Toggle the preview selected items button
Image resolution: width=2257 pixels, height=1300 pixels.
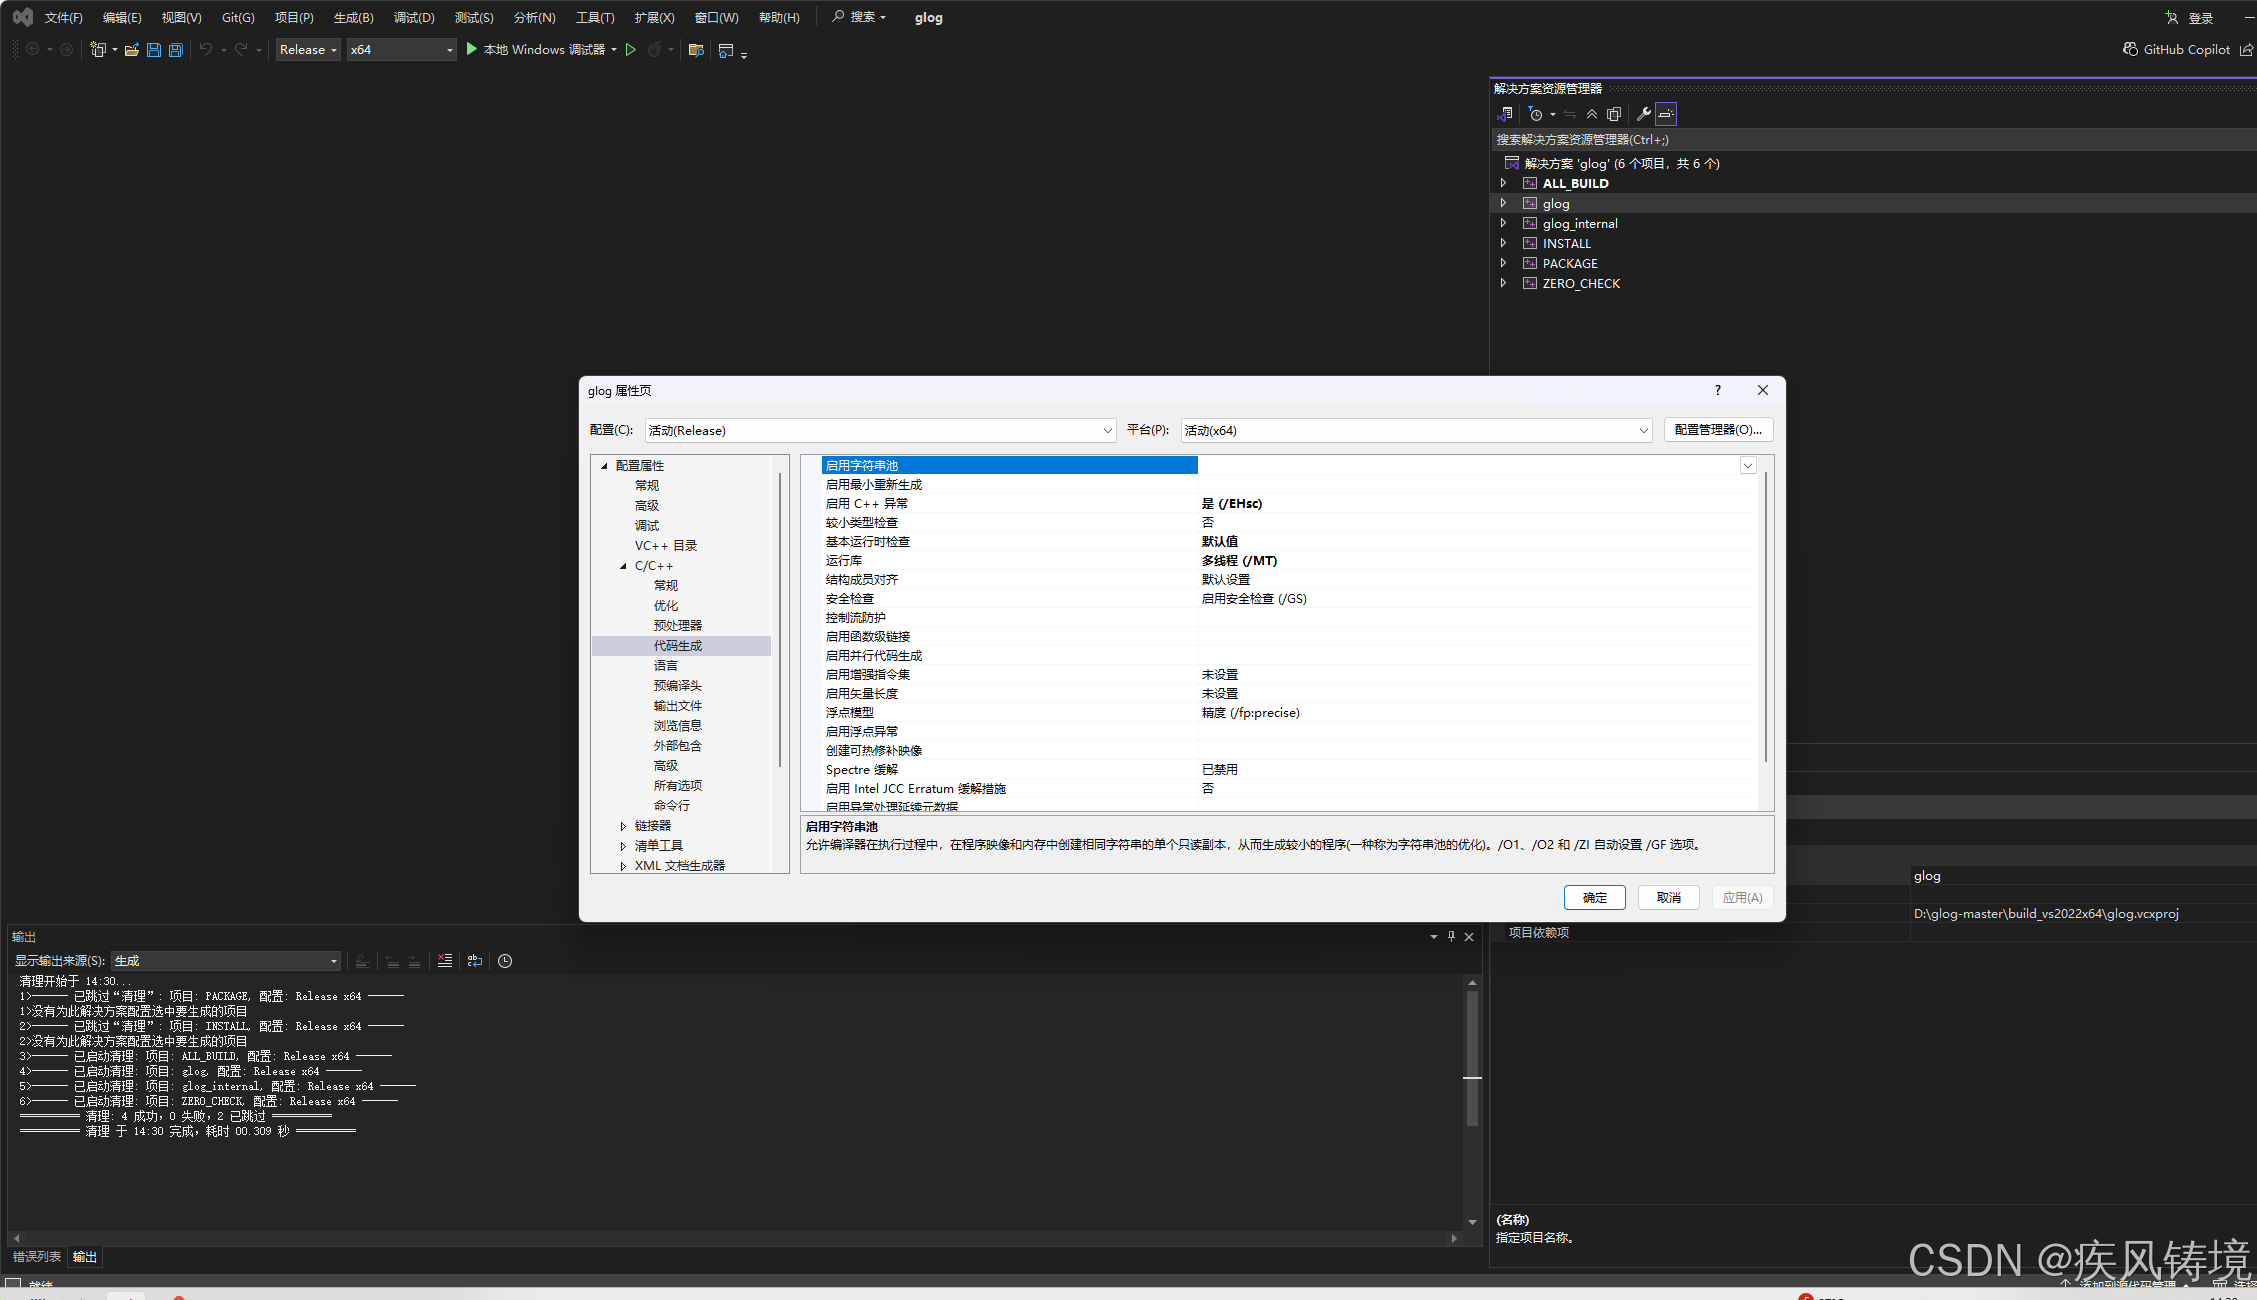[x=1666, y=114]
